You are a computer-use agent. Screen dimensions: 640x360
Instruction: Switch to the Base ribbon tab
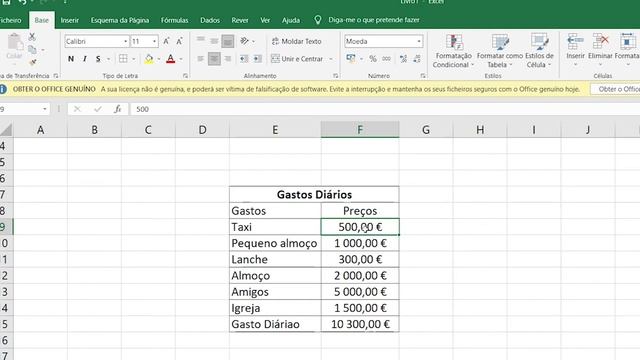pos(42,20)
